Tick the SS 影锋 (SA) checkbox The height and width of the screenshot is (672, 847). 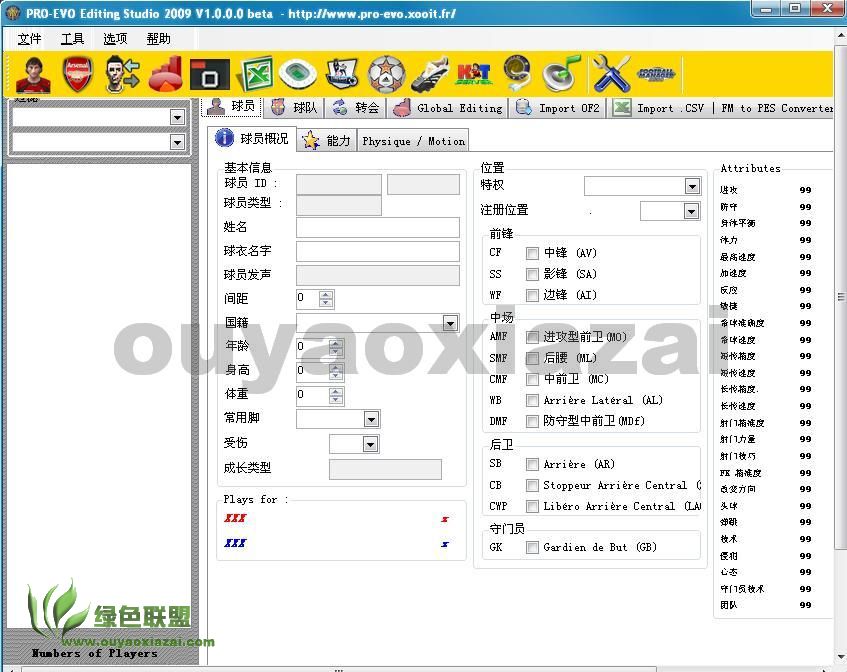pos(532,274)
